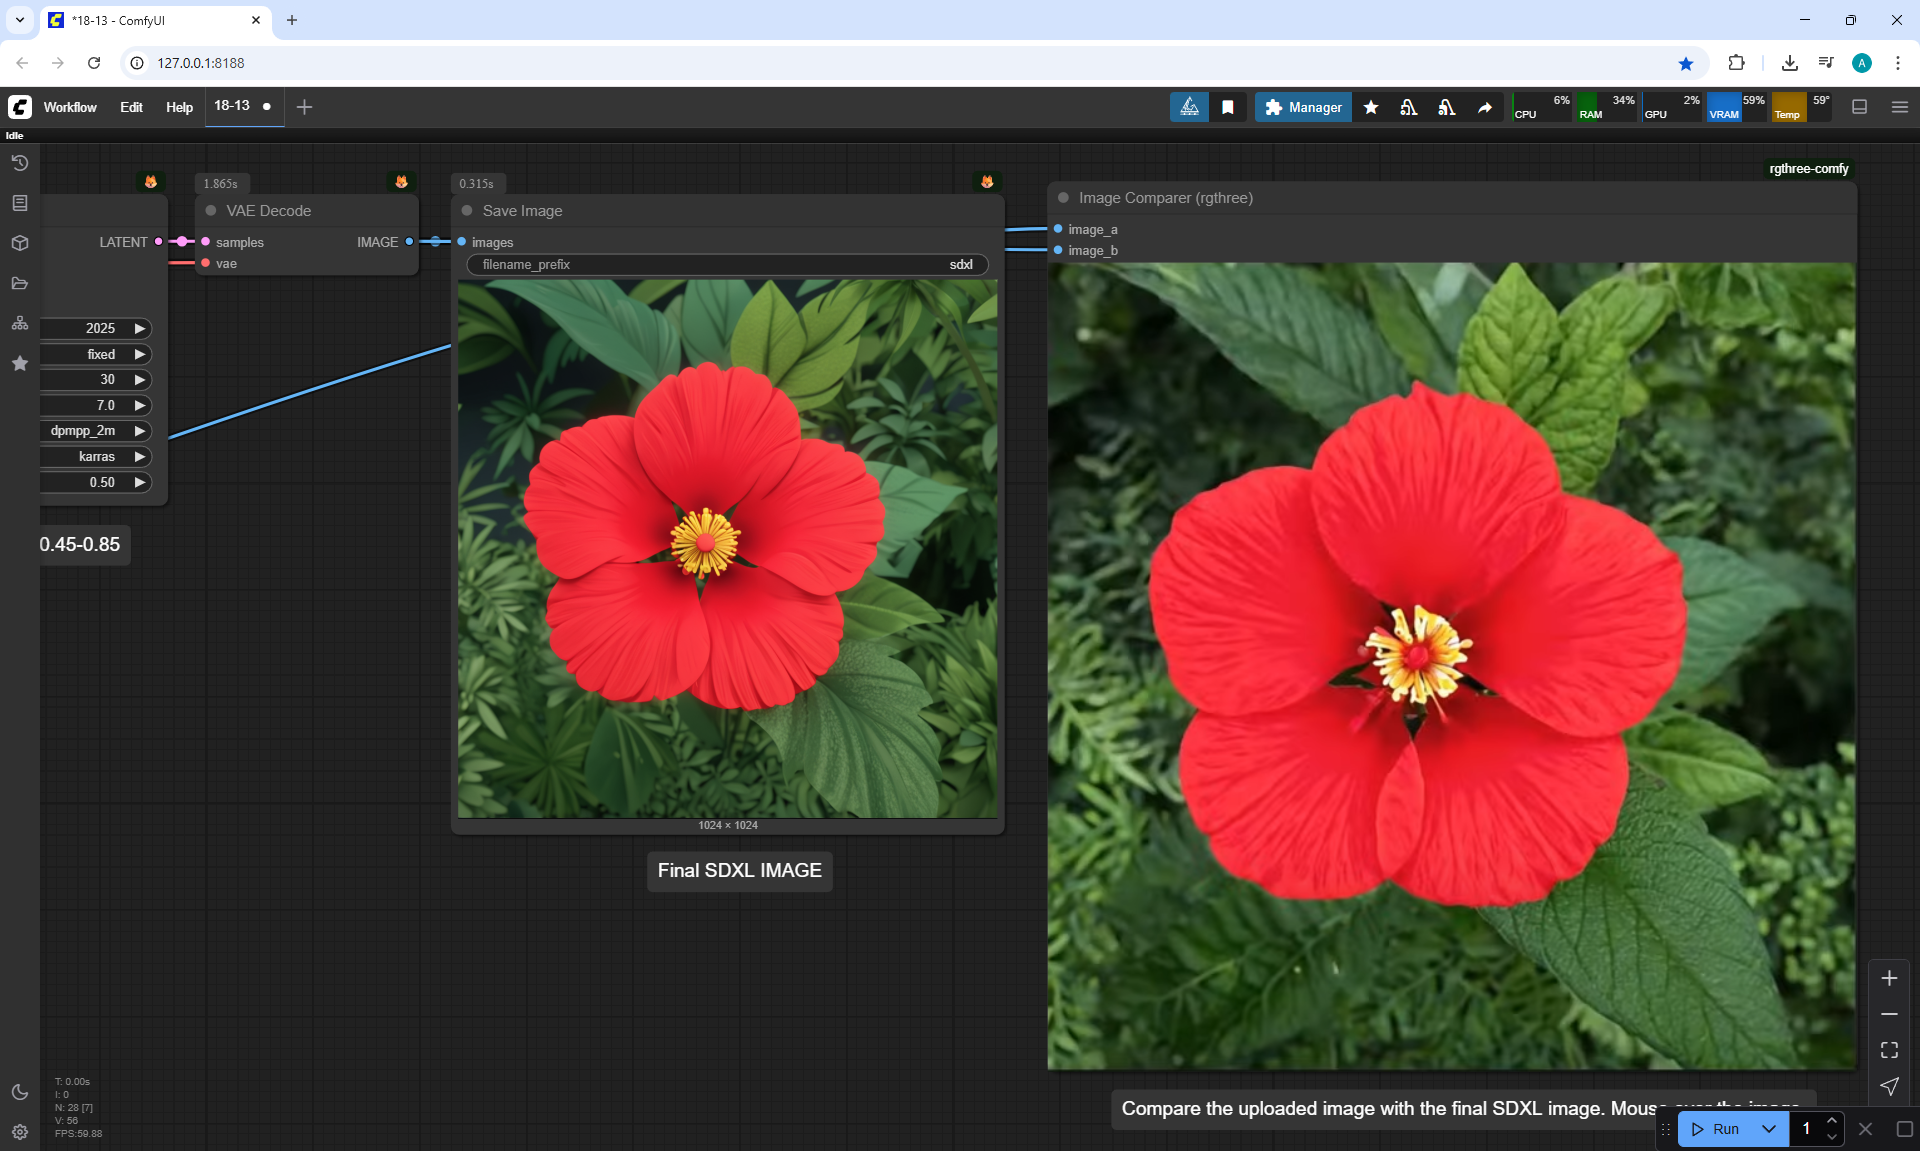Click the filename_prefix field
The height and width of the screenshot is (1151, 1920).
(727, 265)
